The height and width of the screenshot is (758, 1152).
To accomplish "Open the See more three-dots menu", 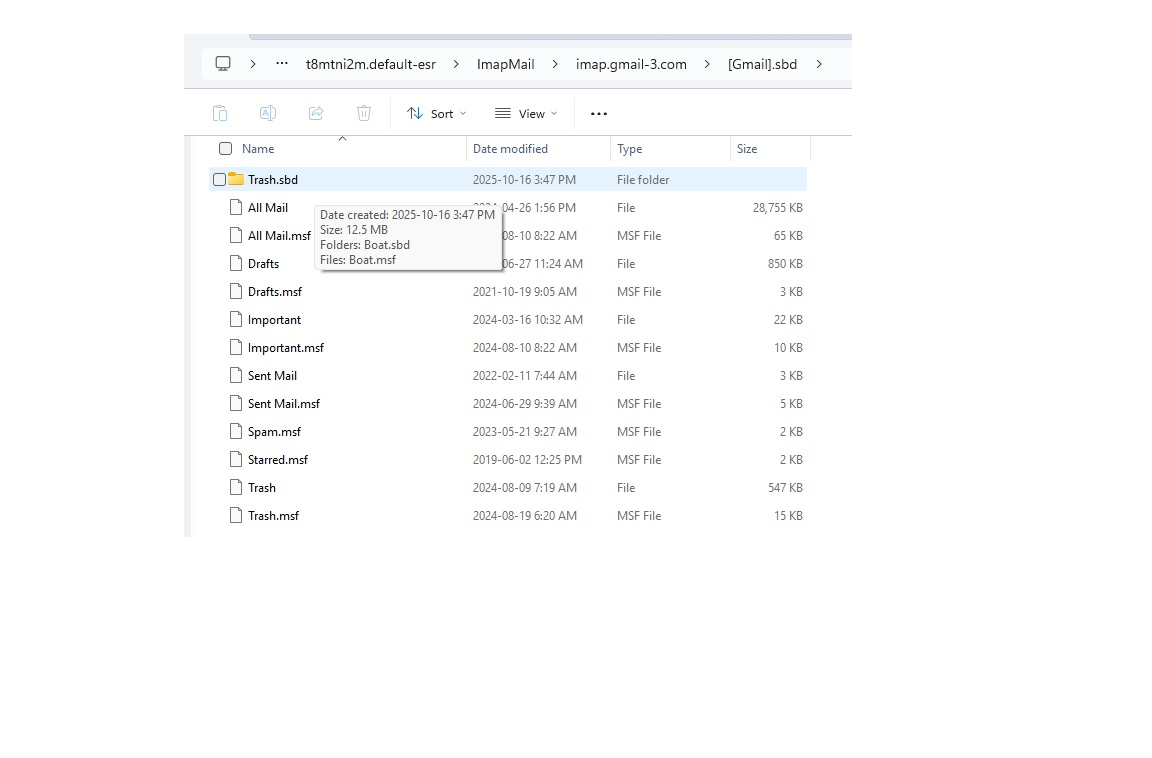I will 599,114.
